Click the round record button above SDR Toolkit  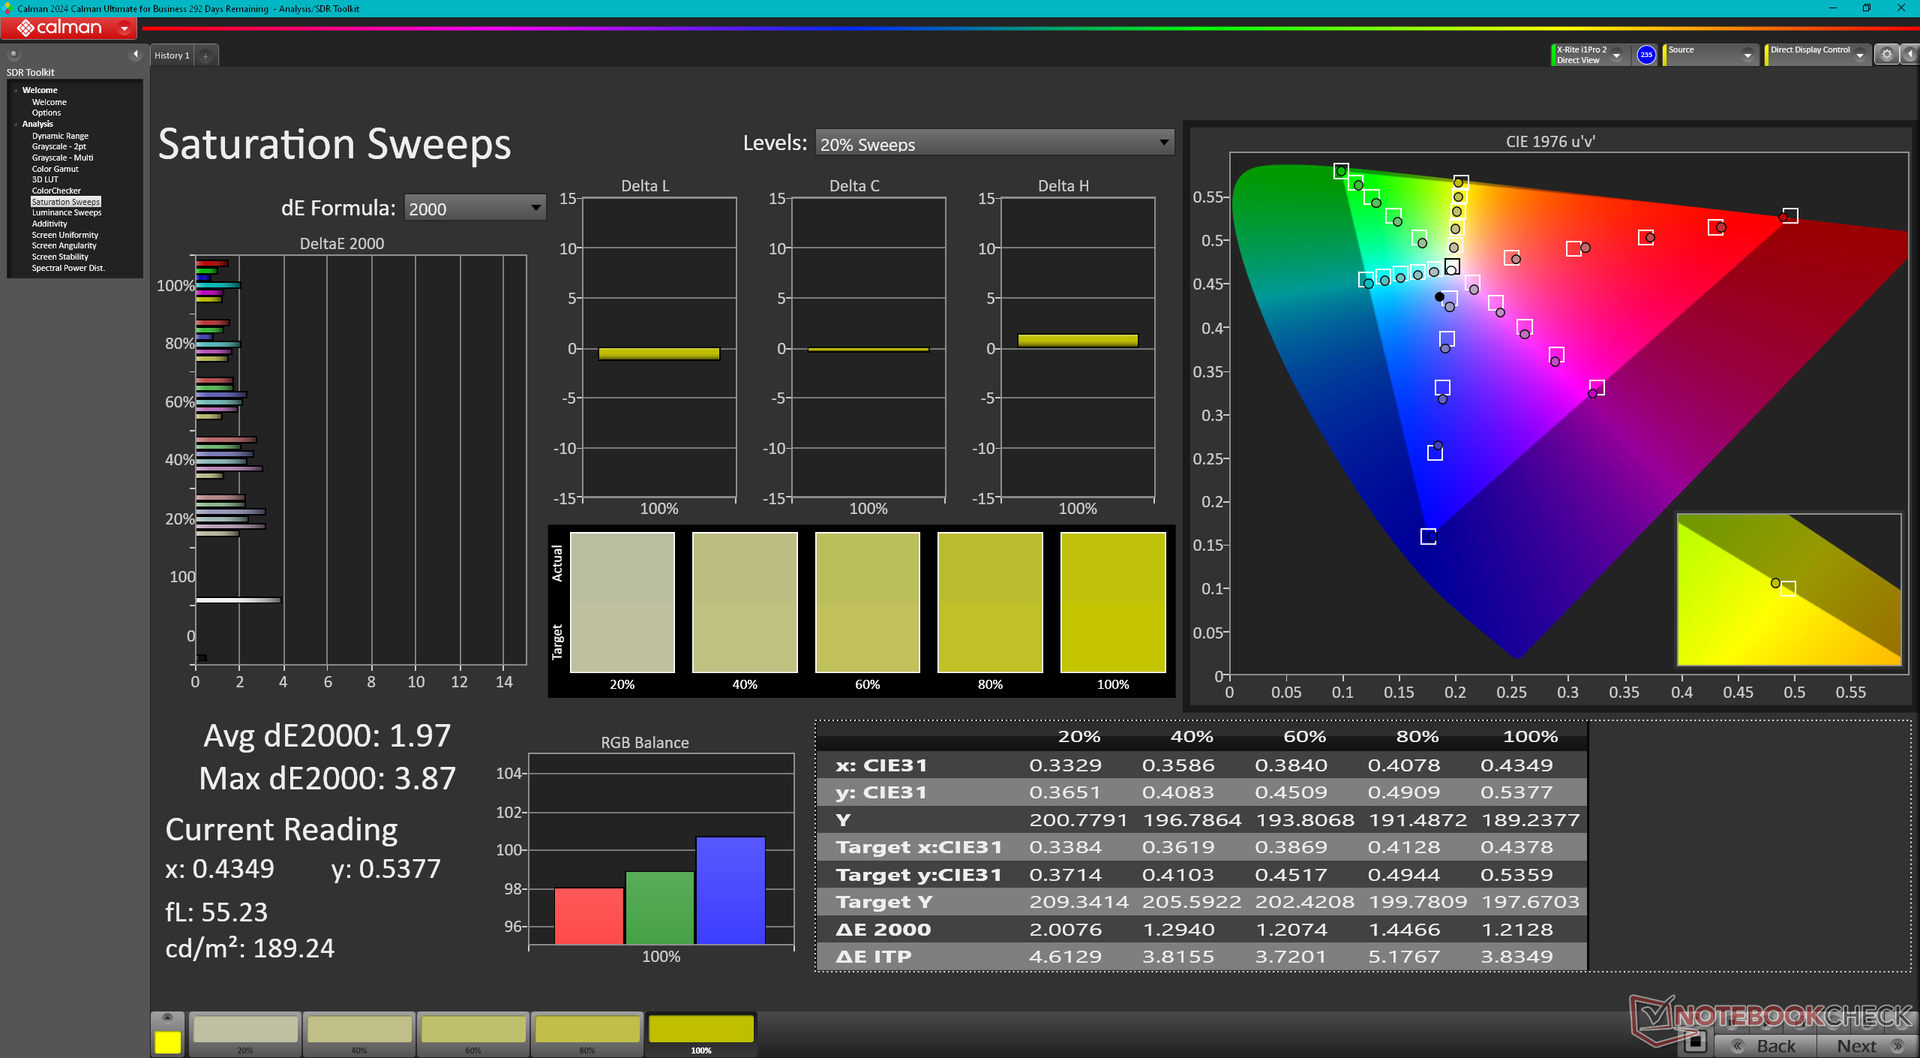[14, 55]
